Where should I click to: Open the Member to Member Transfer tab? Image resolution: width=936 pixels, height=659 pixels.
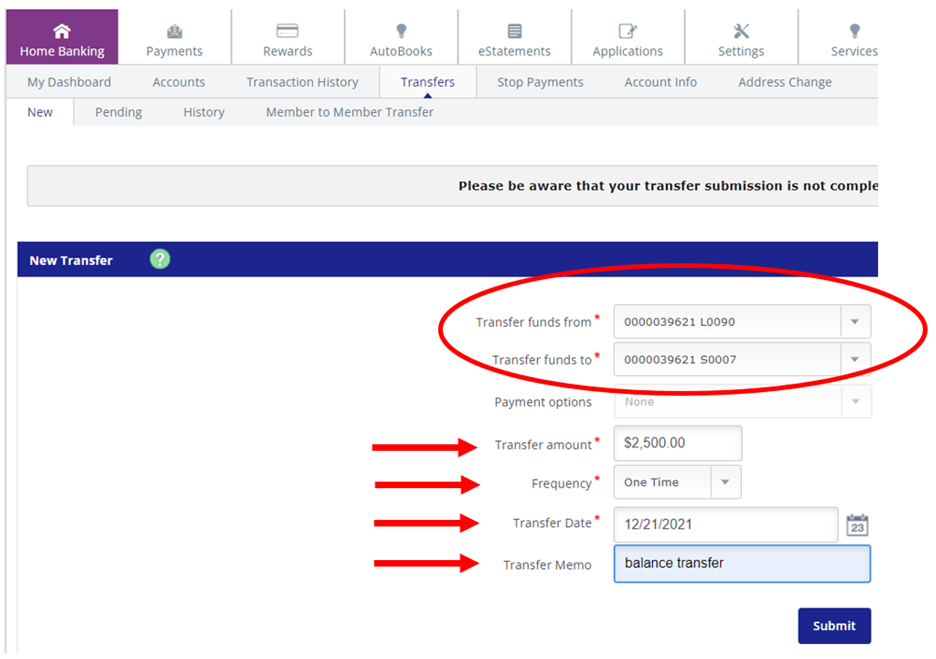(x=348, y=112)
